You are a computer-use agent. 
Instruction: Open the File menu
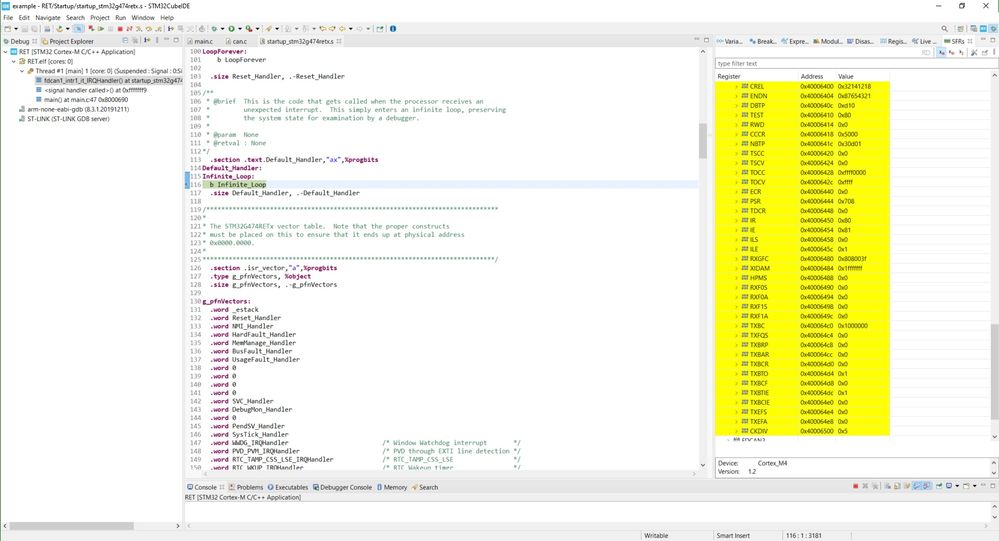click(8, 18)
